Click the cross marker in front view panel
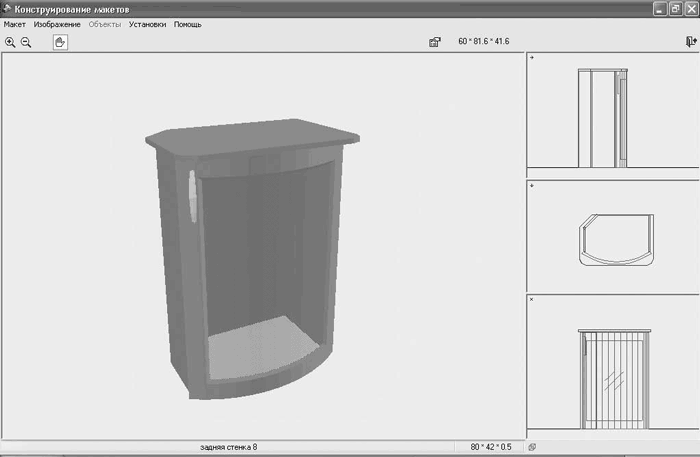 click(532, 299)
